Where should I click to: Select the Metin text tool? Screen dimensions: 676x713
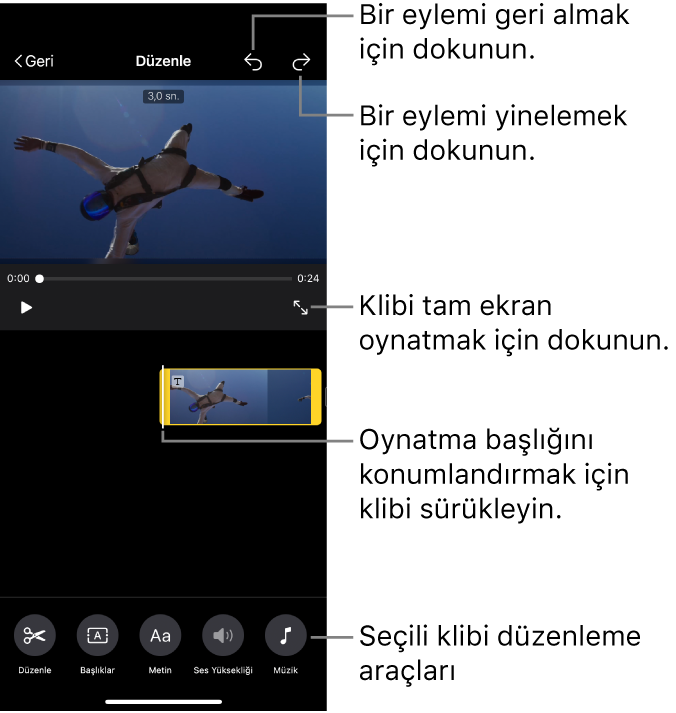point(160,635)
